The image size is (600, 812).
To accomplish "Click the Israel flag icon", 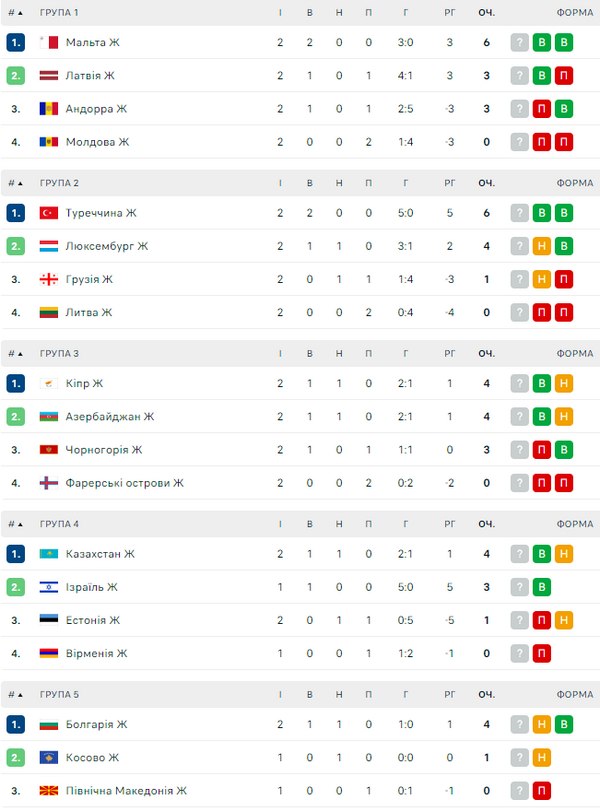I will tap(48, 587).
